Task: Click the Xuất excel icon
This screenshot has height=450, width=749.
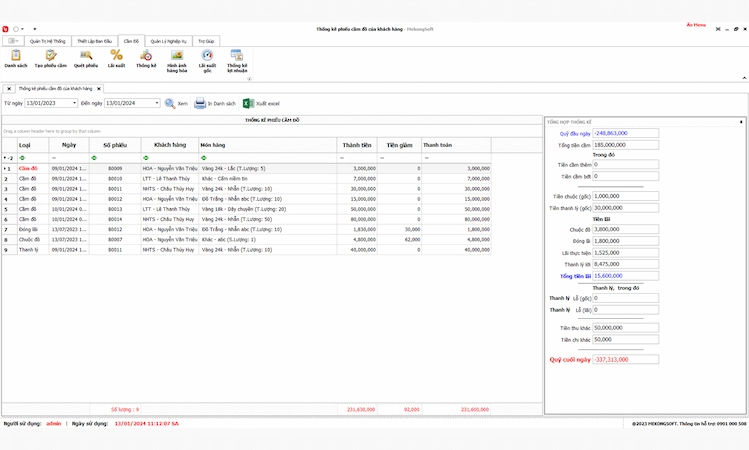Action: [x=248, y=103]
